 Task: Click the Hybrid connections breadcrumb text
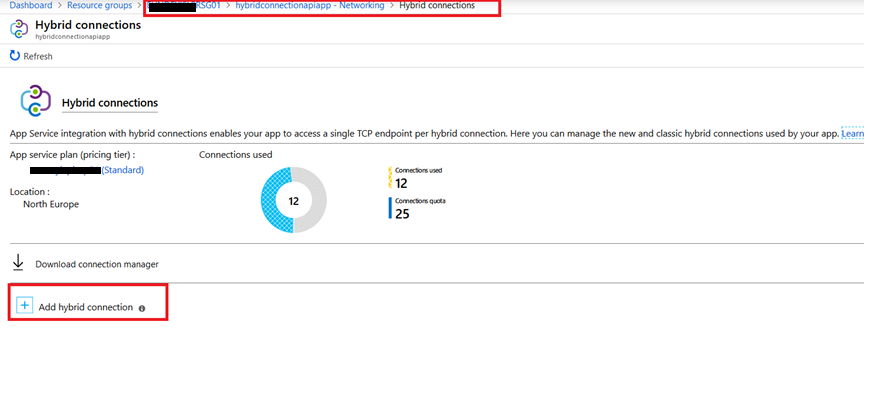tap(437, 6)
